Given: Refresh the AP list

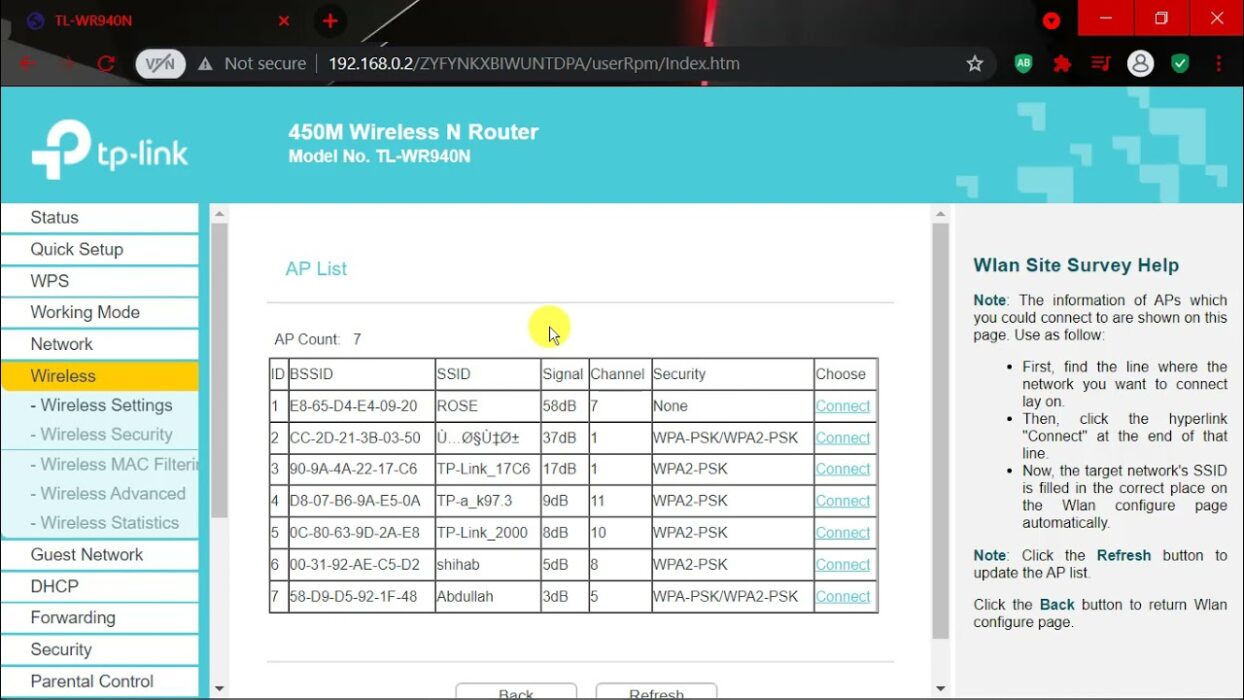Looking at the screenshot, I should point(656,692).
